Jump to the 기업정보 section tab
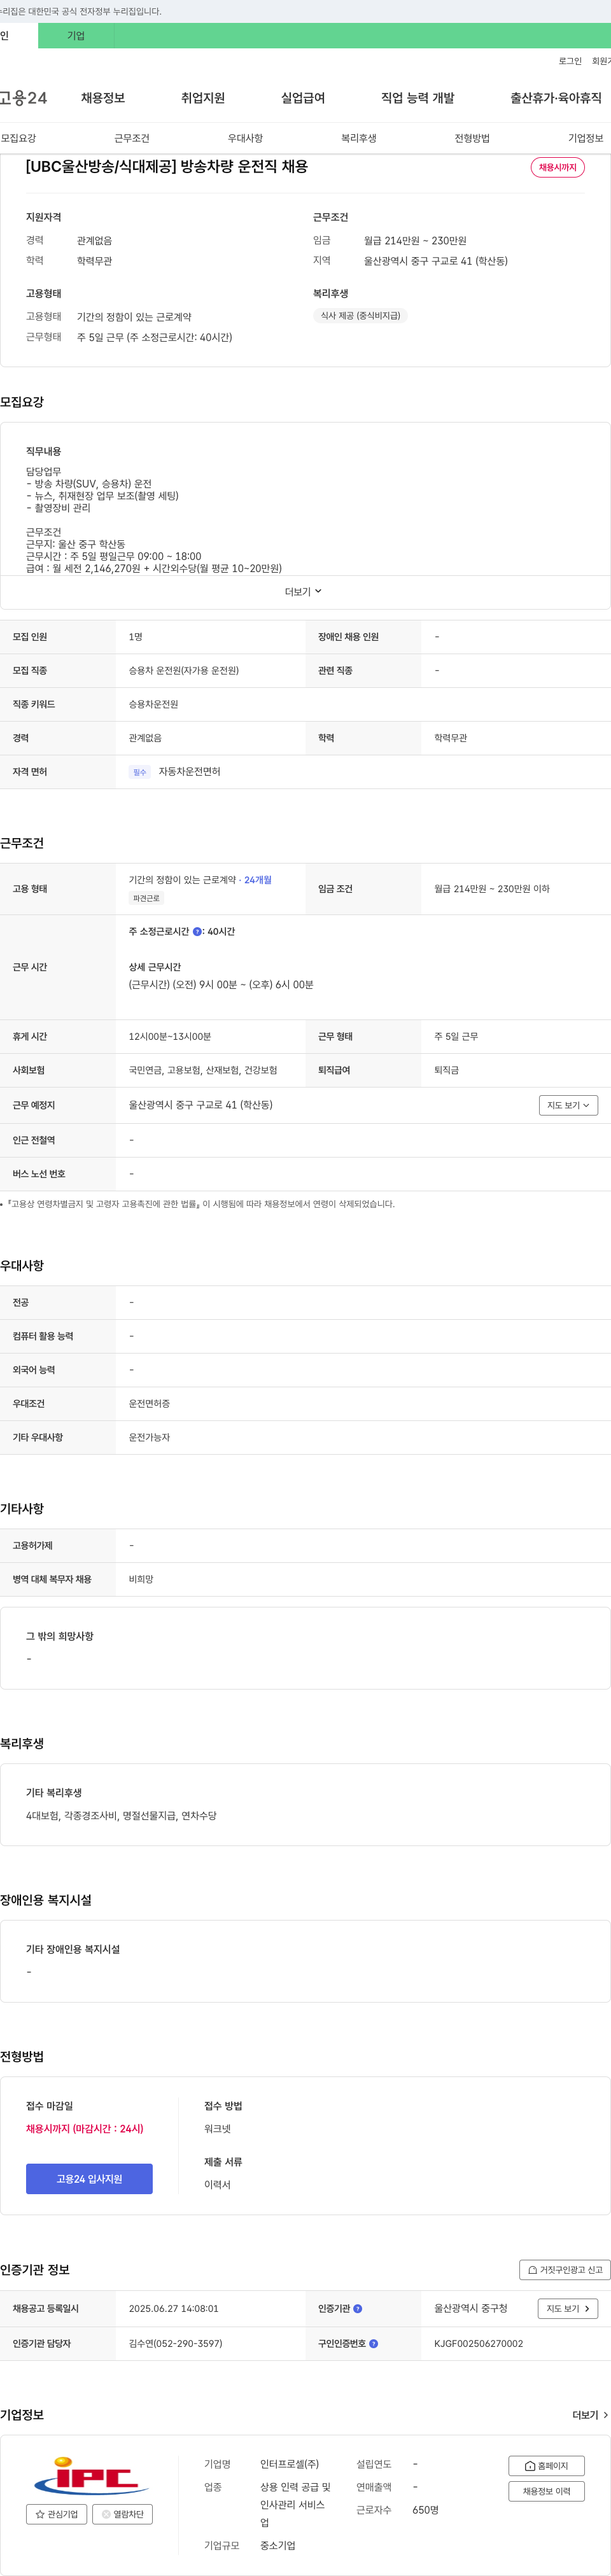The width and height of the screenshot is (611, 2576). (x=586, y=138)
